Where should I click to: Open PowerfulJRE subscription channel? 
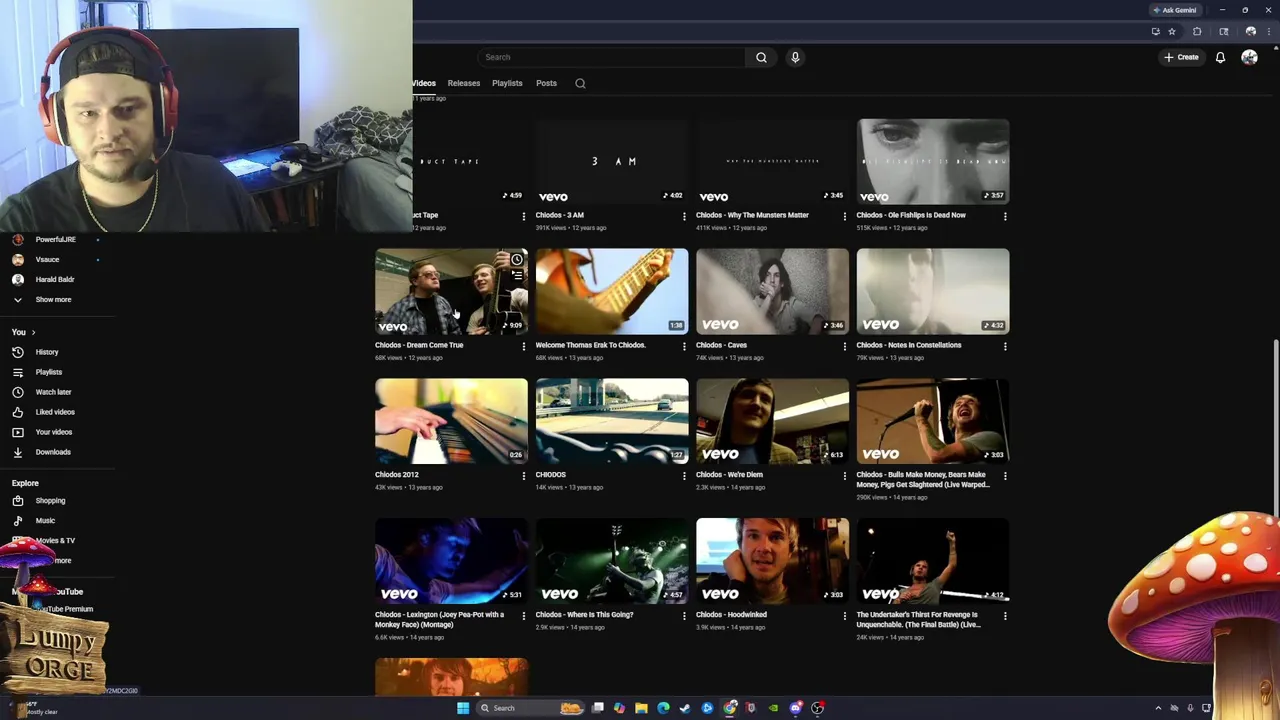coord(55,239)
